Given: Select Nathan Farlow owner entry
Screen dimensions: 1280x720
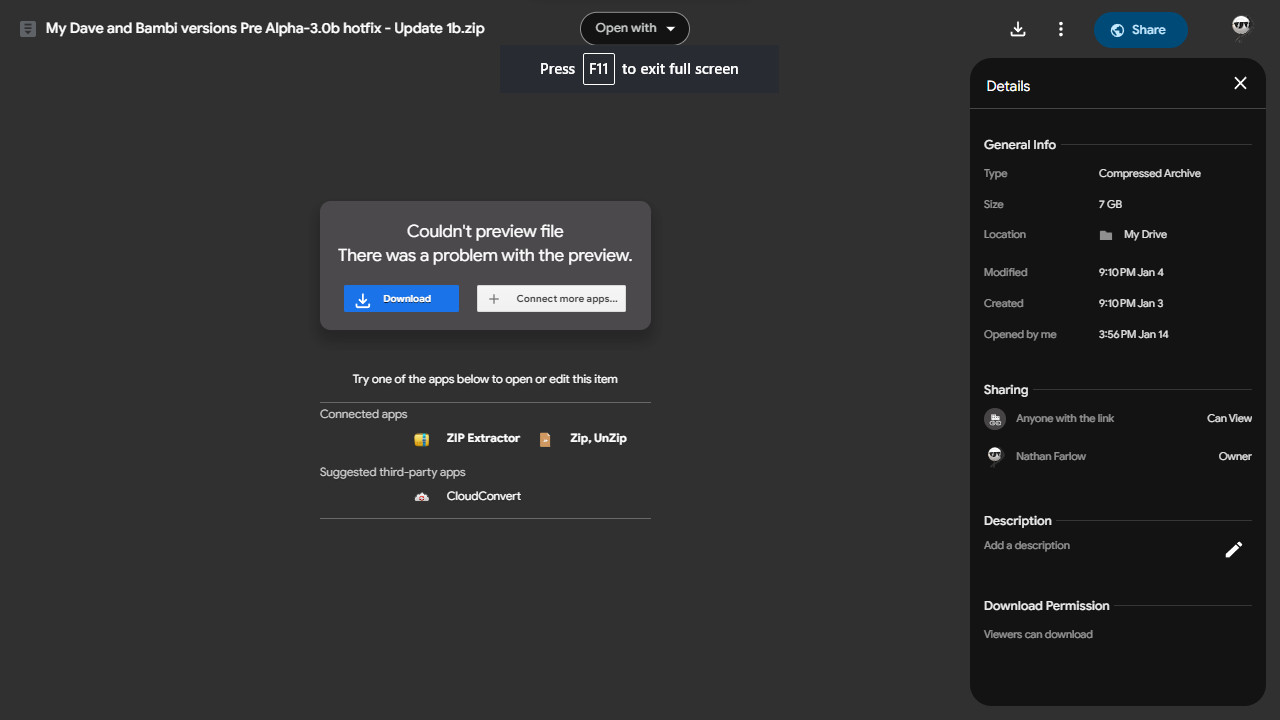Looking at the screenshot, I should click(1050, 457).
